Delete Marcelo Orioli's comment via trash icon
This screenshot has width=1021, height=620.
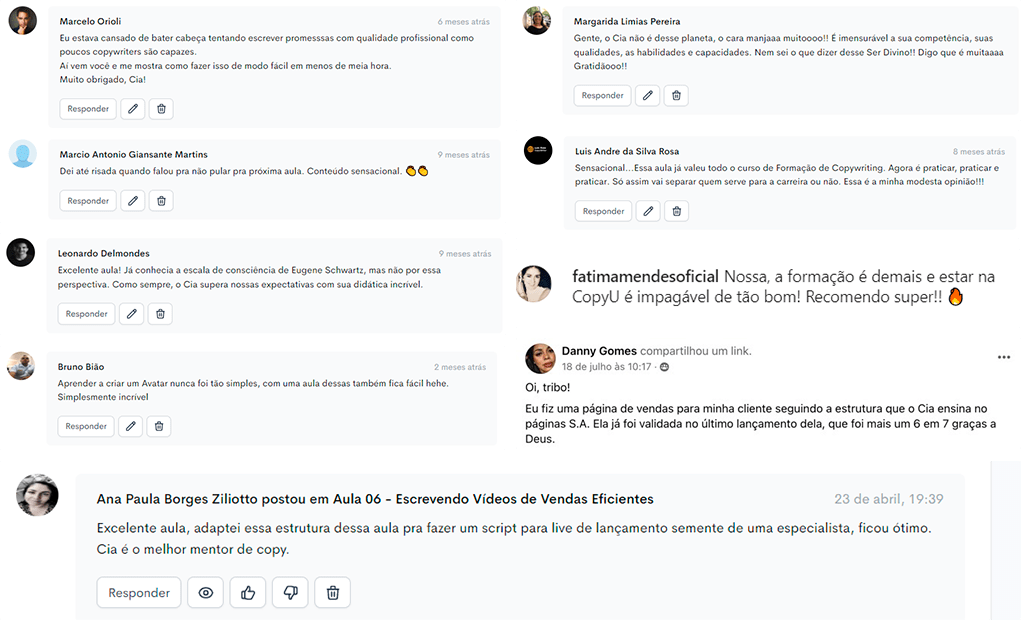click(161, 109)
